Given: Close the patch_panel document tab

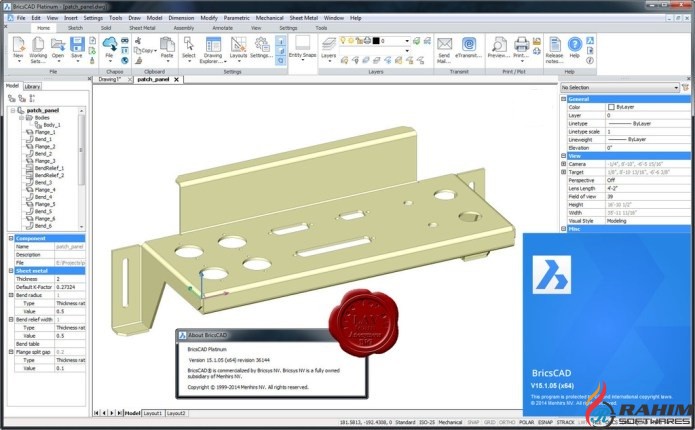Looking at the screenshot, I should click(x=176, y=79).
